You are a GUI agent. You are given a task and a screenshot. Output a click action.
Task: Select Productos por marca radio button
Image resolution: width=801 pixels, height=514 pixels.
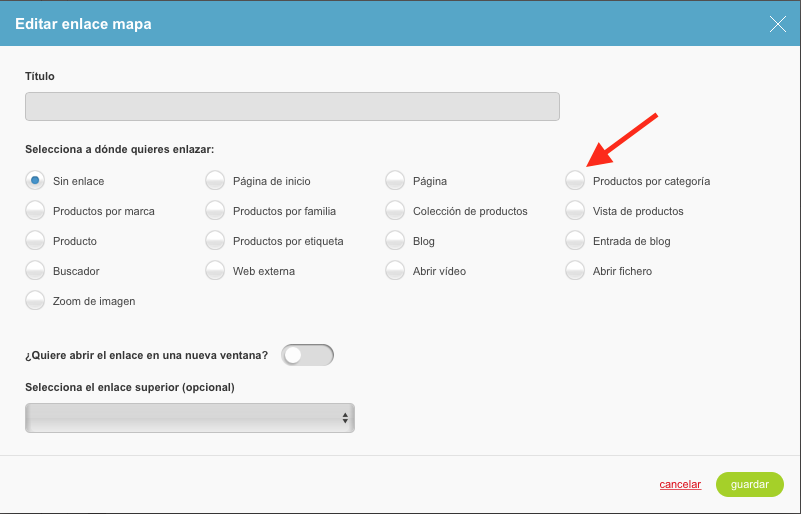click(35, 211)
